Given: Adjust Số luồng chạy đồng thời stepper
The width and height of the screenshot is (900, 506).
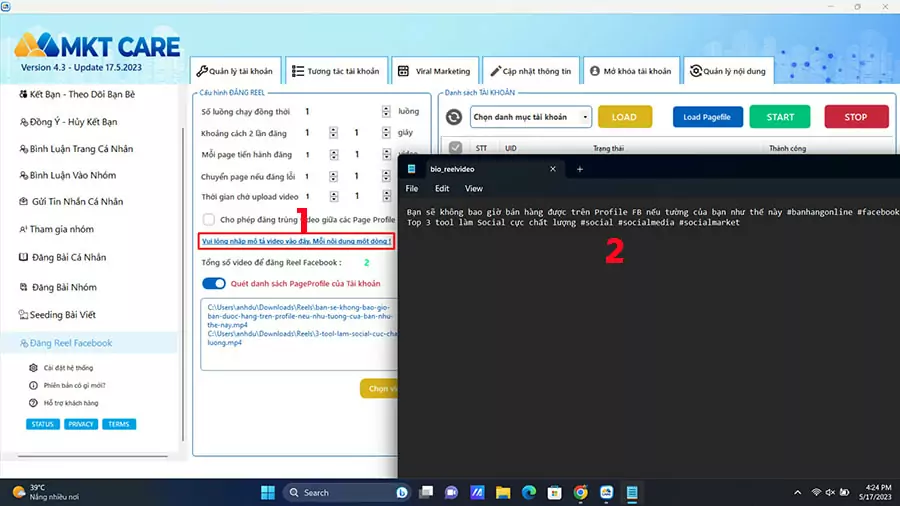Looking at the screenshot, I should tap(386, 111).
